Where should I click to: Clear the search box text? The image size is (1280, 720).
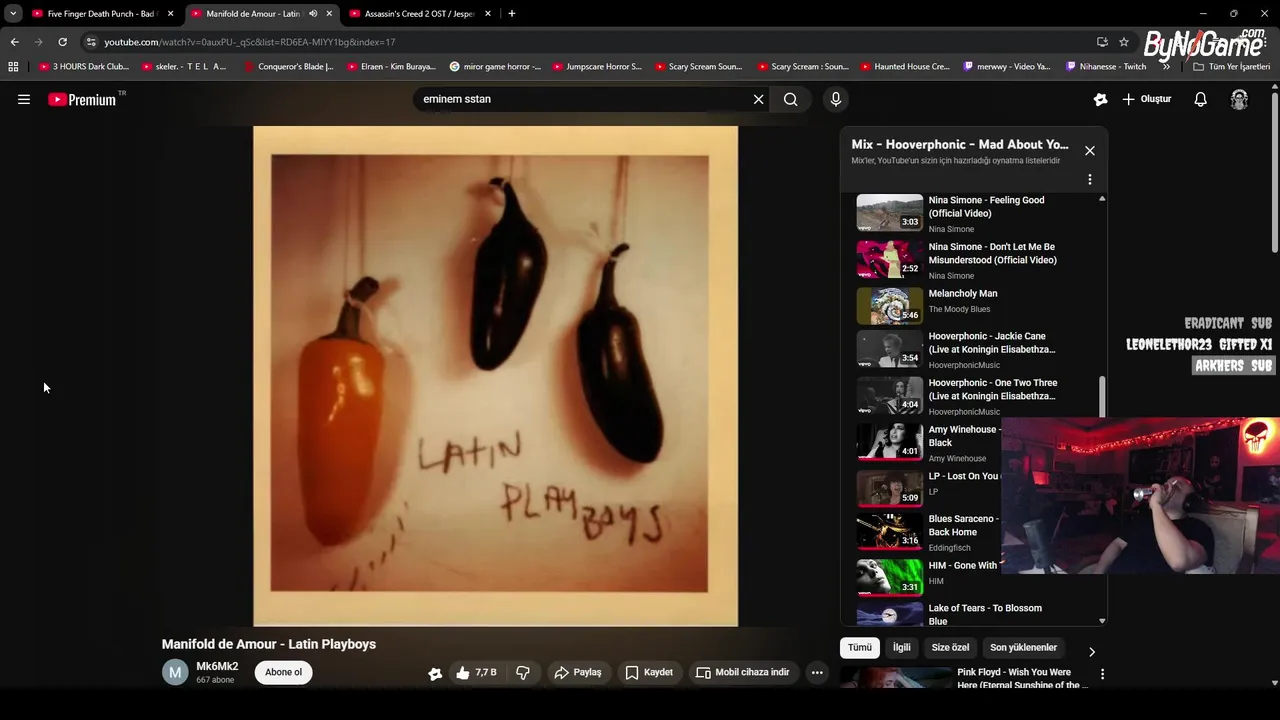pyautogui.click(x=758, y=99)
